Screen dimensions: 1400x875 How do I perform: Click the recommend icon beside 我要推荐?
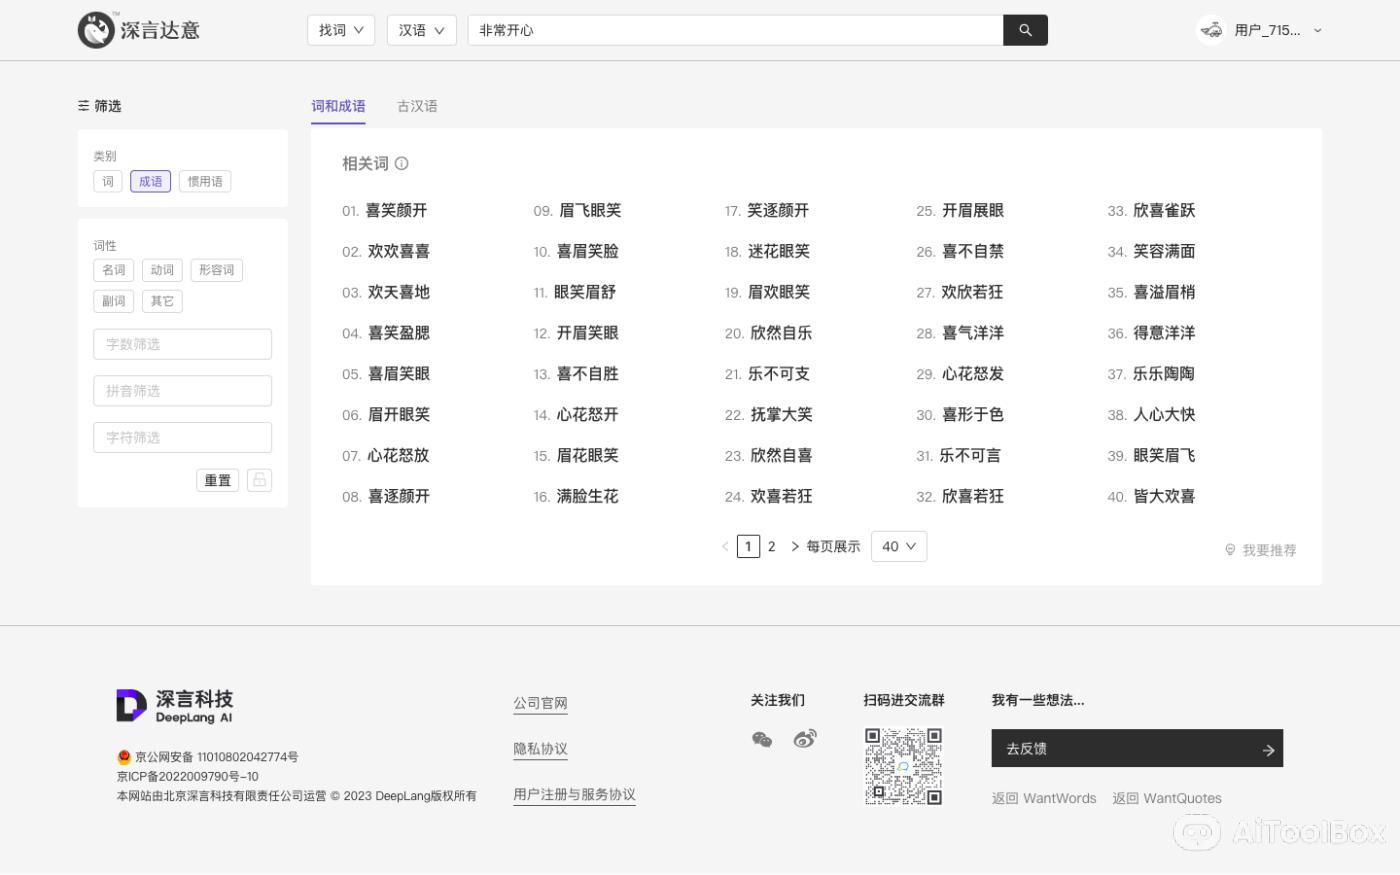[1229, 549]
